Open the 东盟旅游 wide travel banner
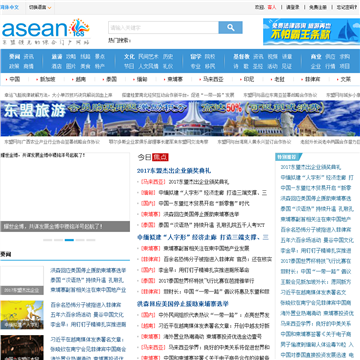 point(180,118)
